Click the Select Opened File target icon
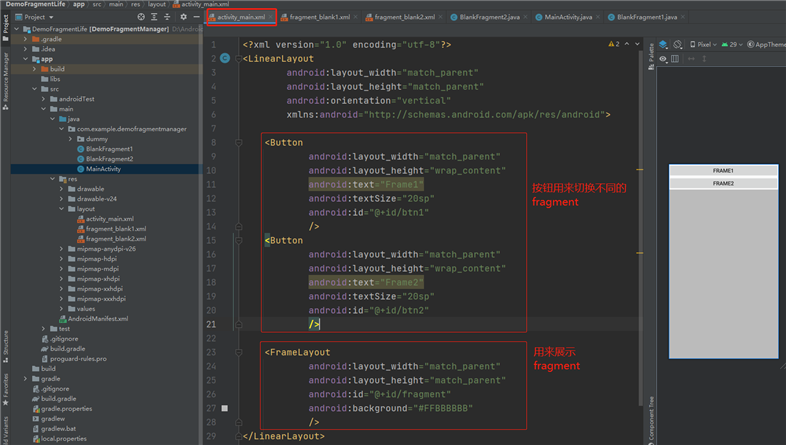 click(141, 17)
